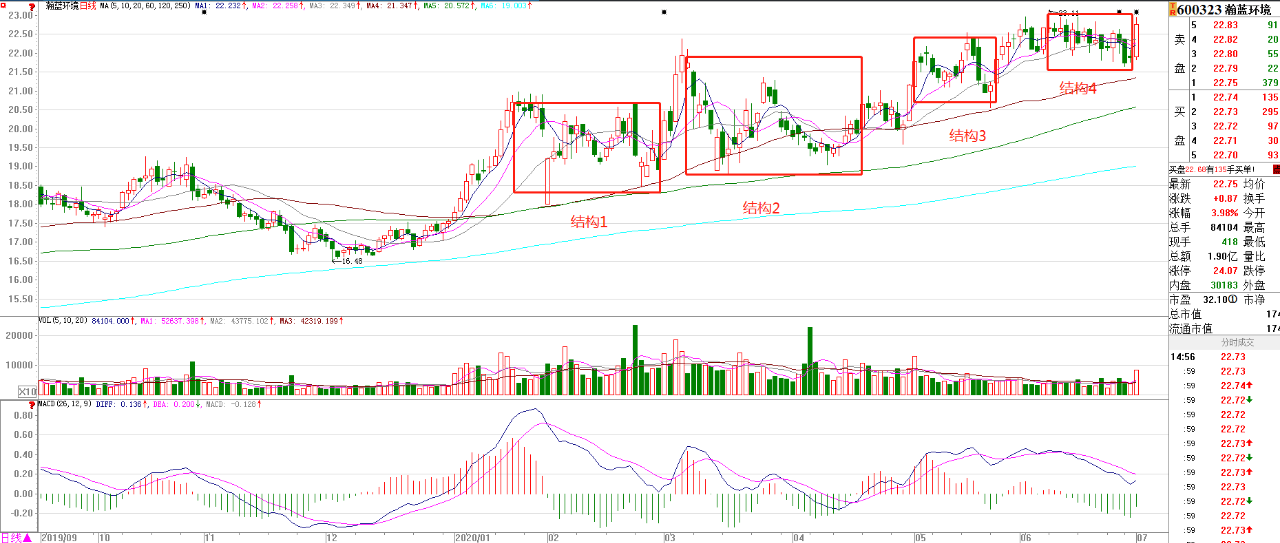The height and width of the screenshot is (543, 1280).
Task: Click the 内盘 value 30183
Action: tap(1224, 284)
